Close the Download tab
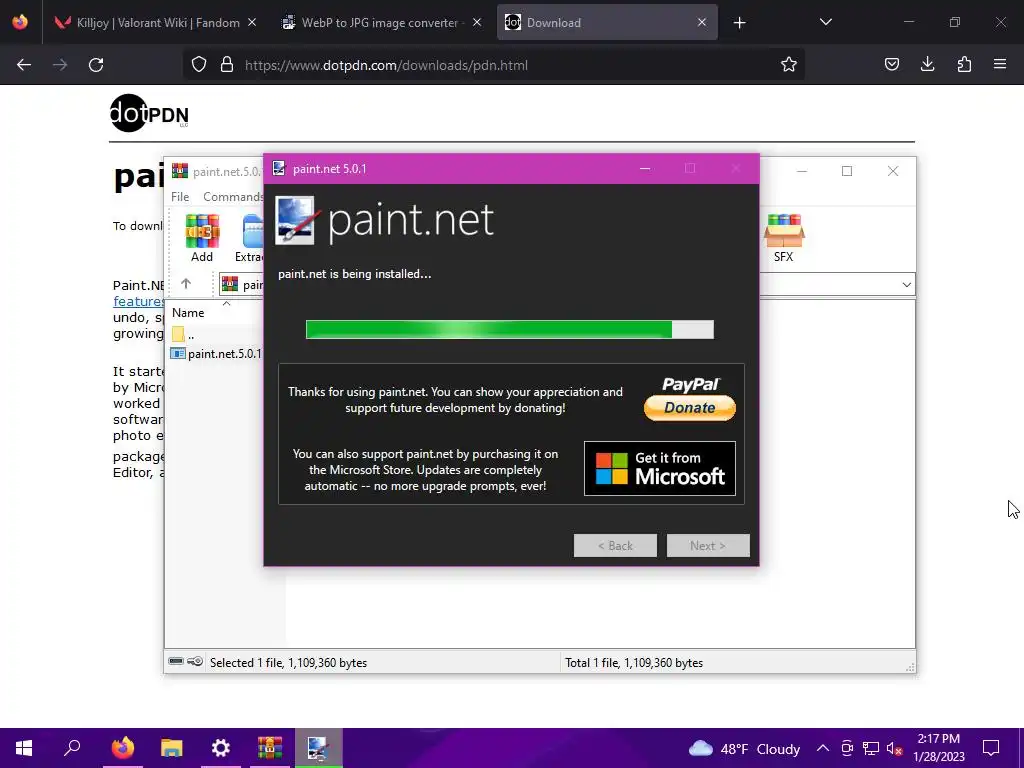 (702, 22)
